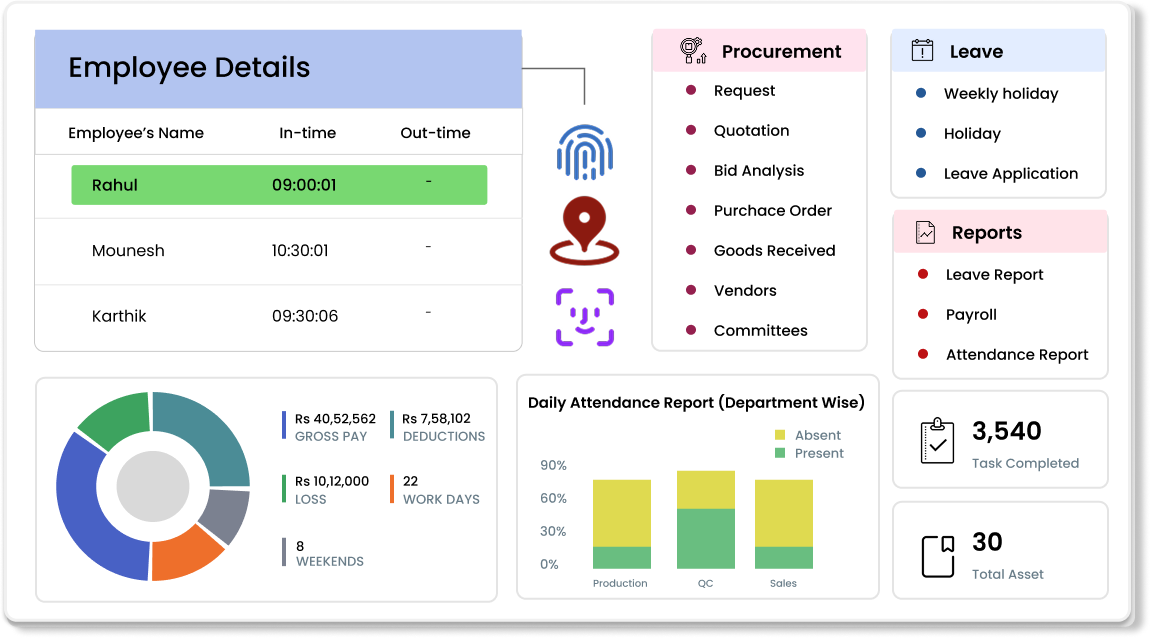Viewport: 1151px width, 639px height.
Task: Select the Weekly holiday bullet option
Action: pyautogui.click(x=1000, y=93)
